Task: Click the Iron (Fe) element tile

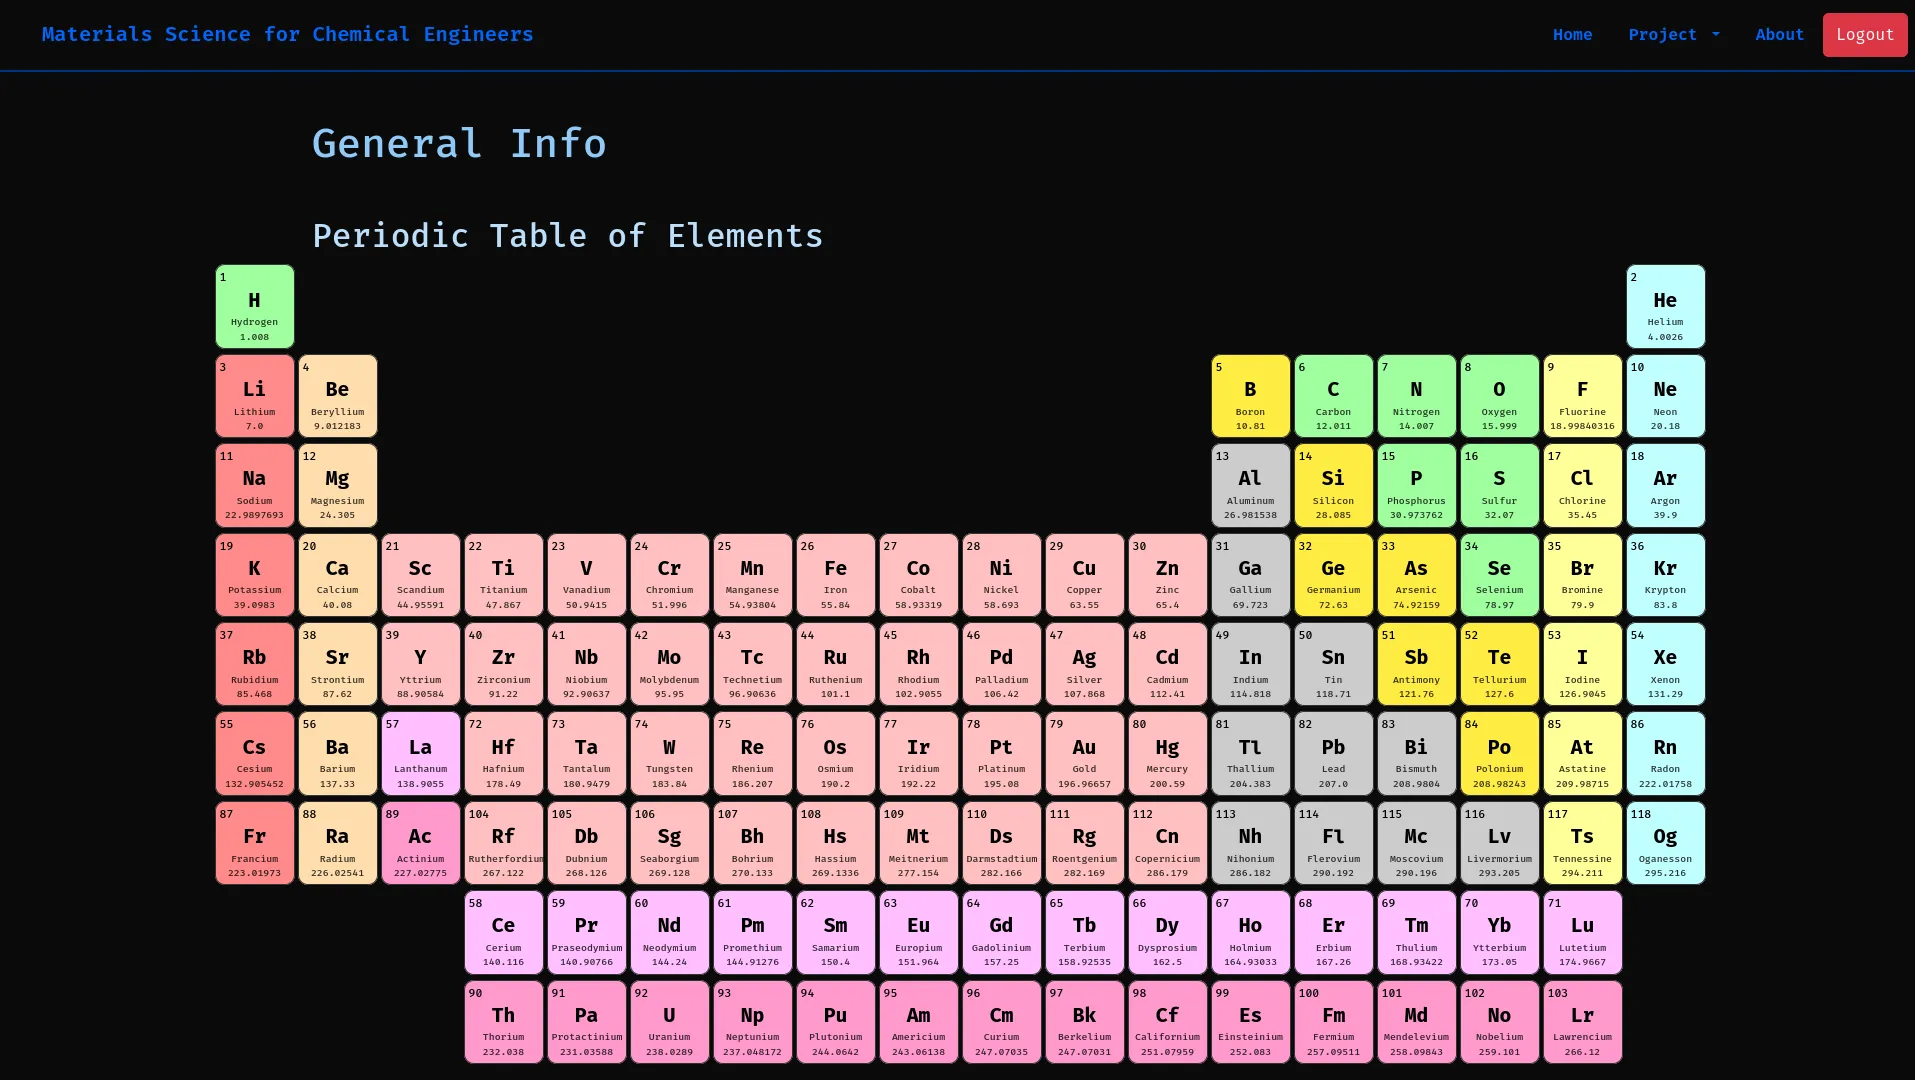Action: click(x=835, y=575)
